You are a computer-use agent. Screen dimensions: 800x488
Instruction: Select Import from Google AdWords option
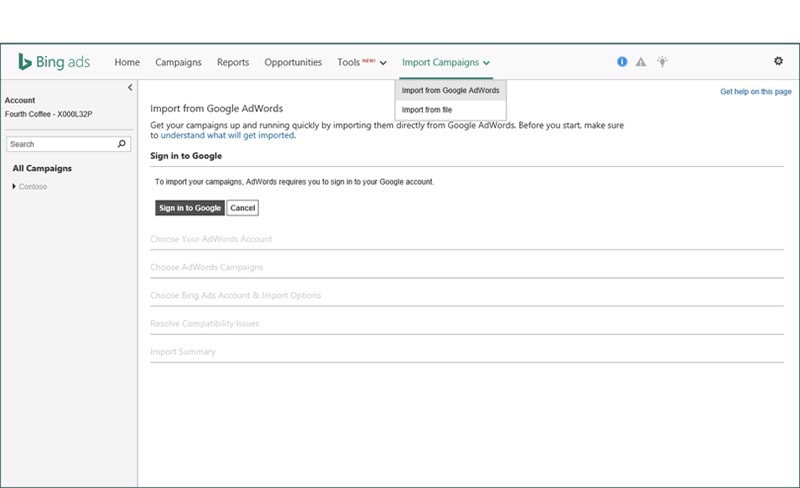click(x=450, y=90)
